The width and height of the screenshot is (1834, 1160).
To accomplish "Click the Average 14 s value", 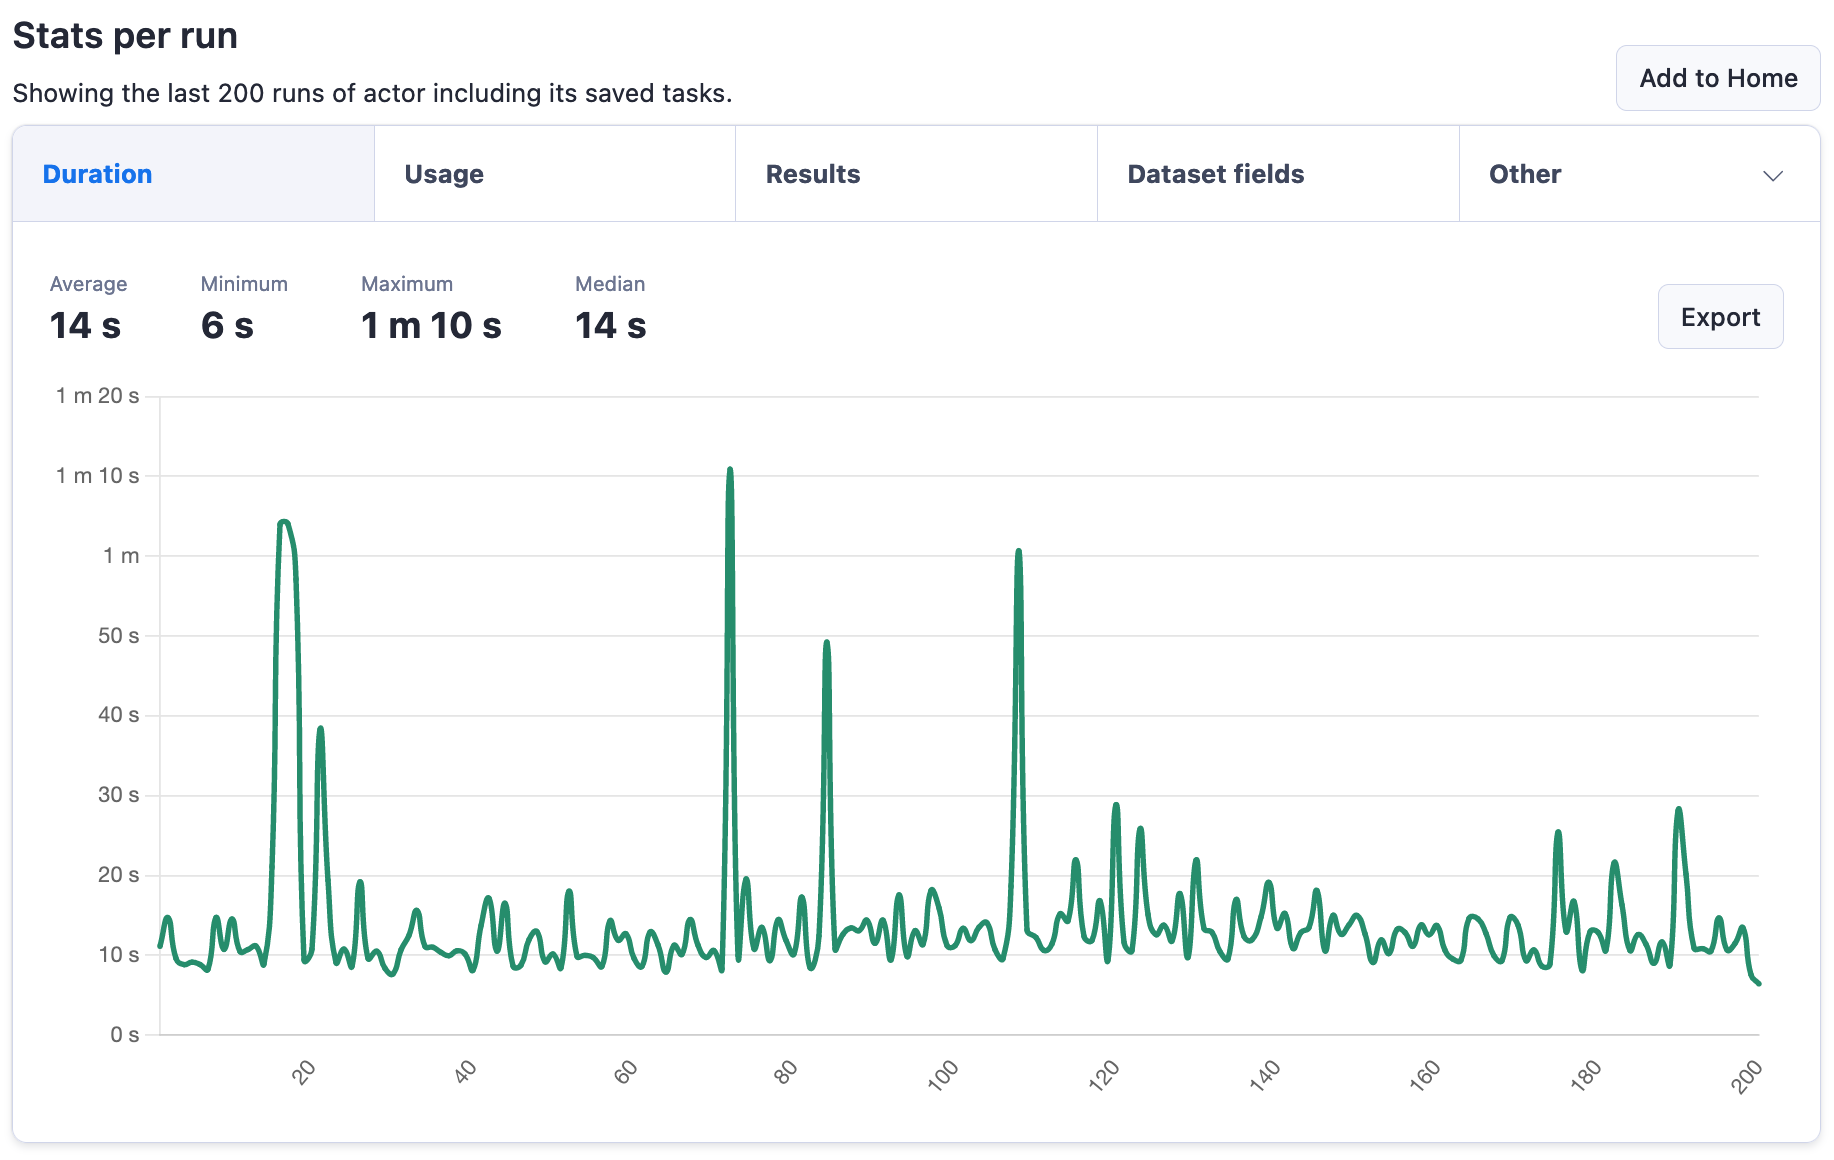I will click(85, 326).
